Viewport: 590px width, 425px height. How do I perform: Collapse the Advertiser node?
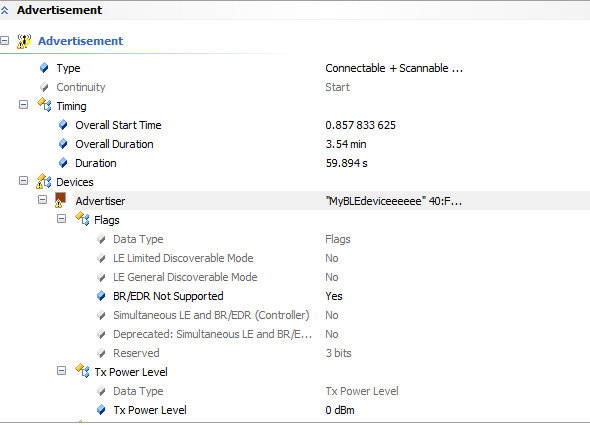pos(43,200)
